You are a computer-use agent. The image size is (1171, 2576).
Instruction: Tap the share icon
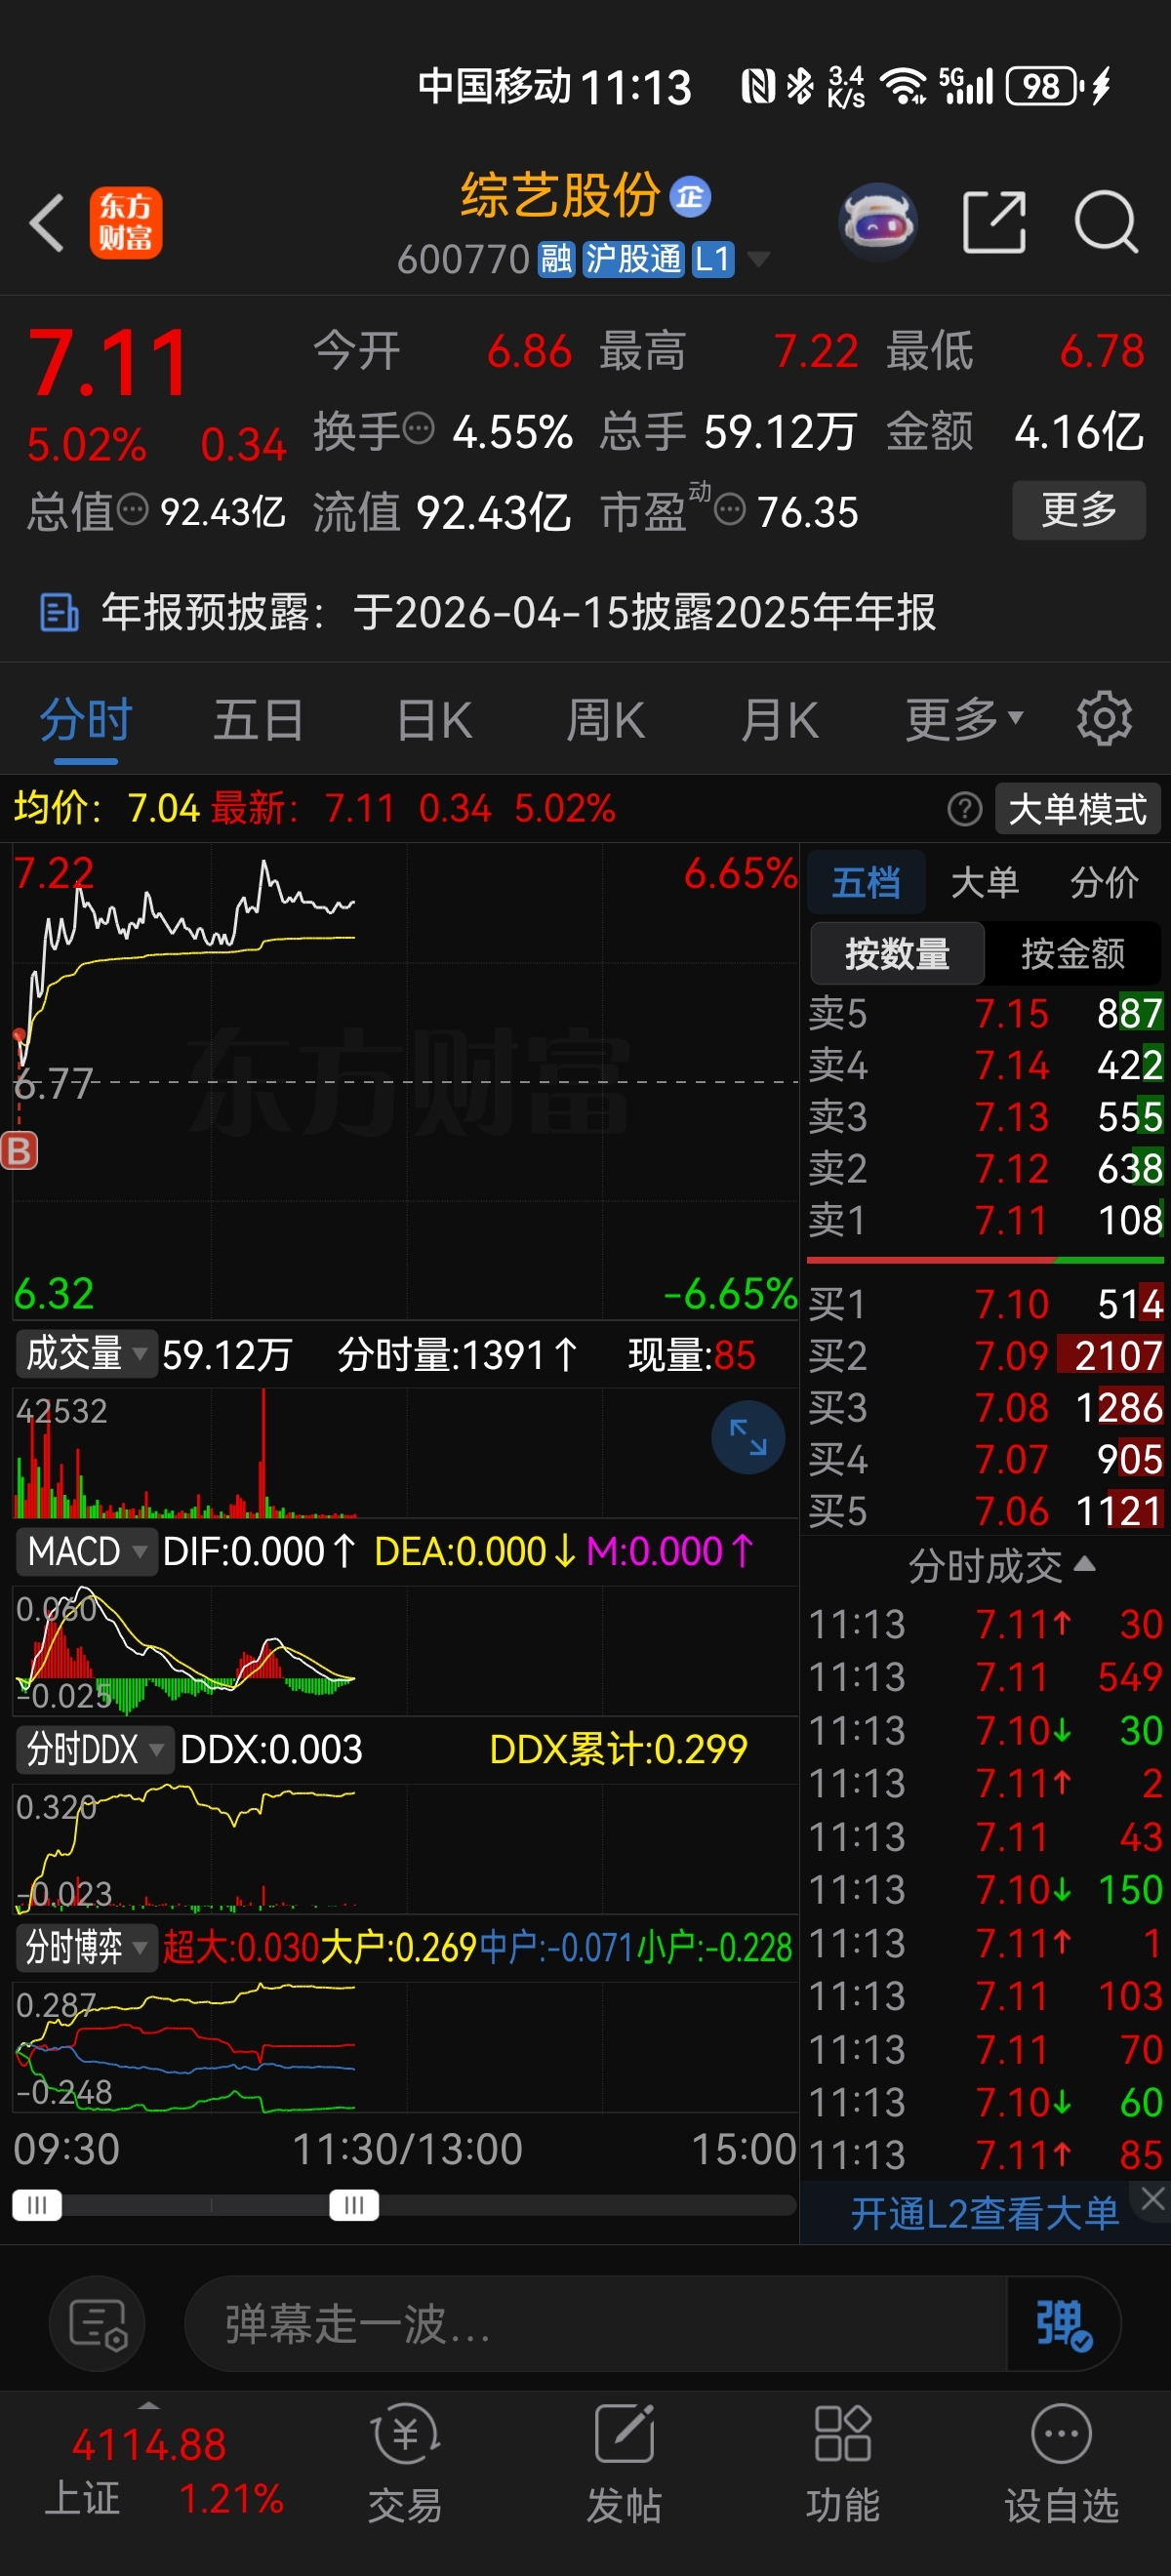click(x=994, y=222)
